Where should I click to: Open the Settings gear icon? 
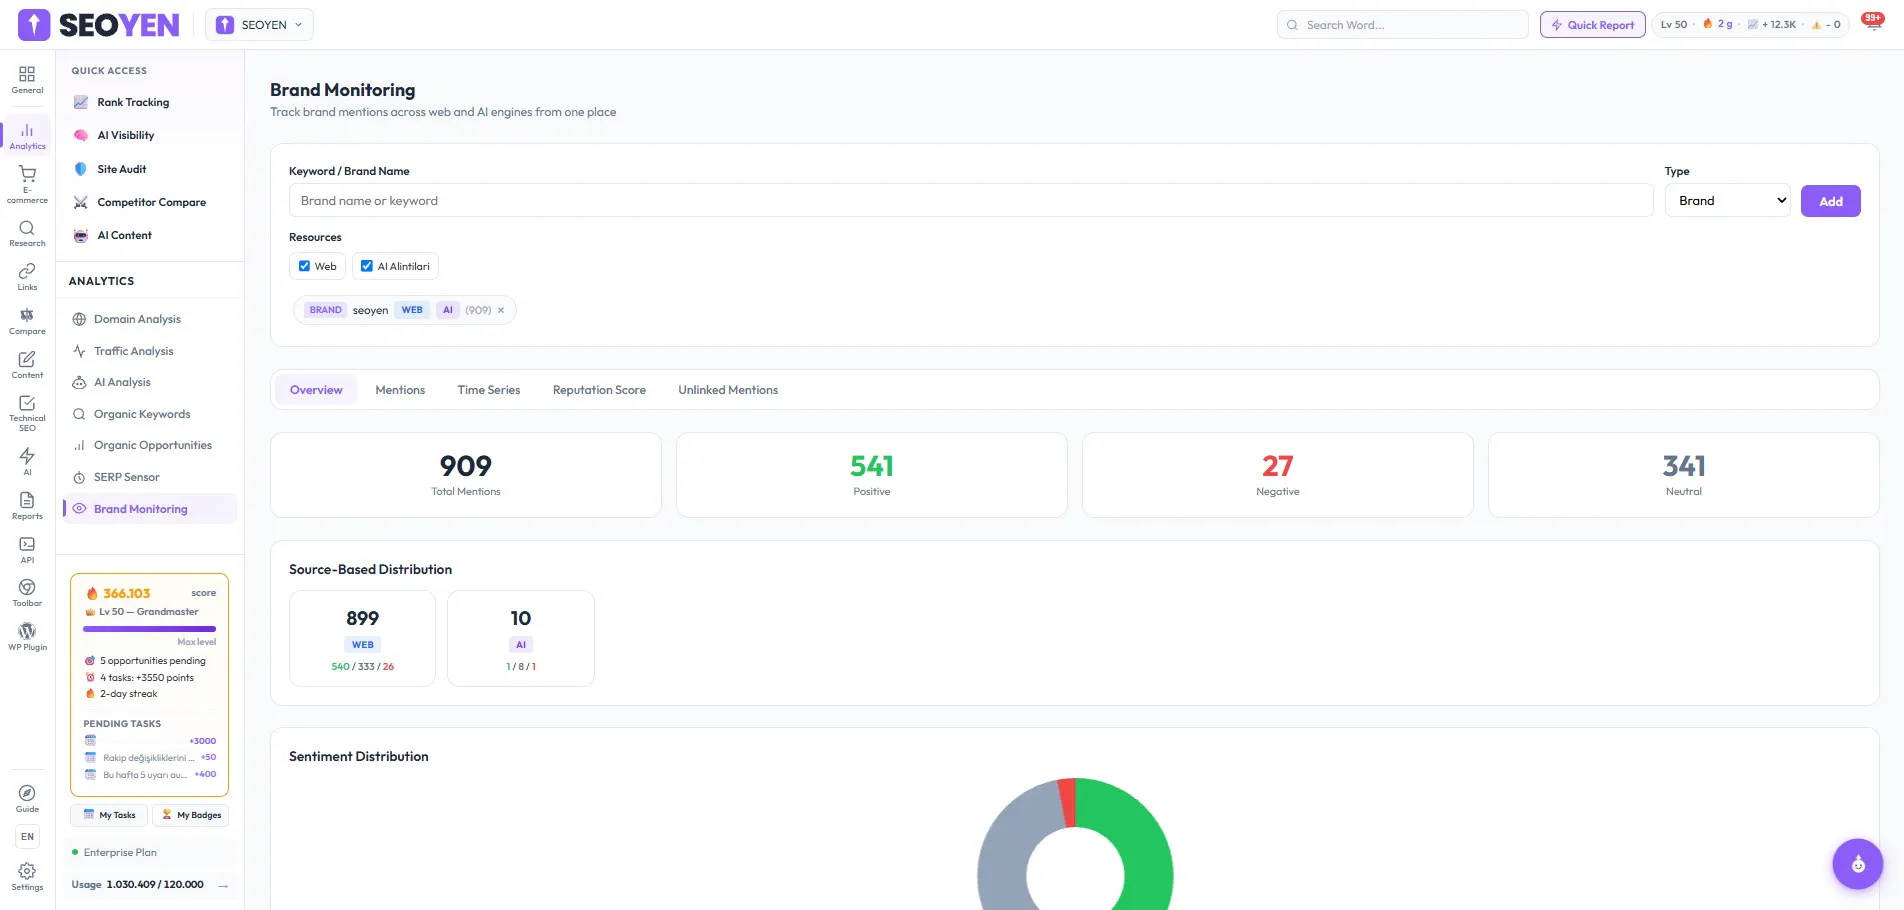[x=27, y=871]
